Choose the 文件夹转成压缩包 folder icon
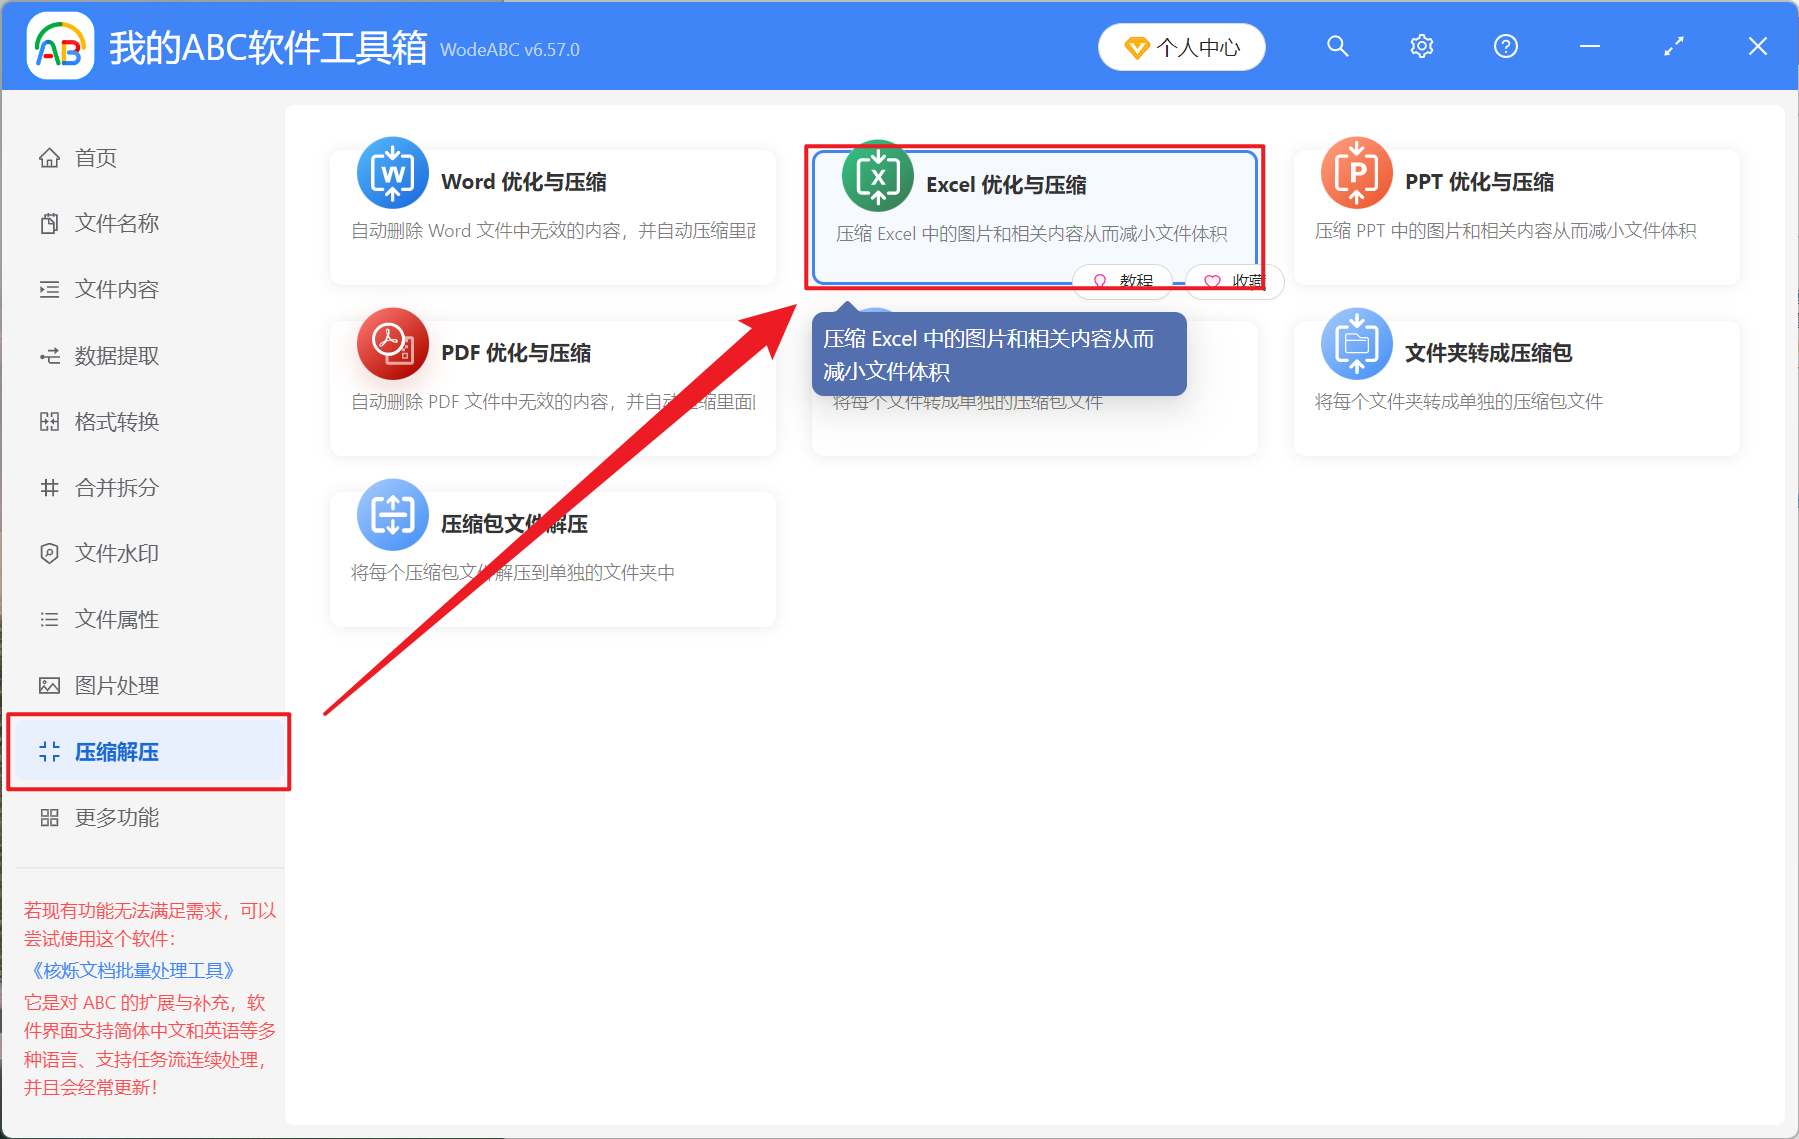 (x=1357, y=344)
